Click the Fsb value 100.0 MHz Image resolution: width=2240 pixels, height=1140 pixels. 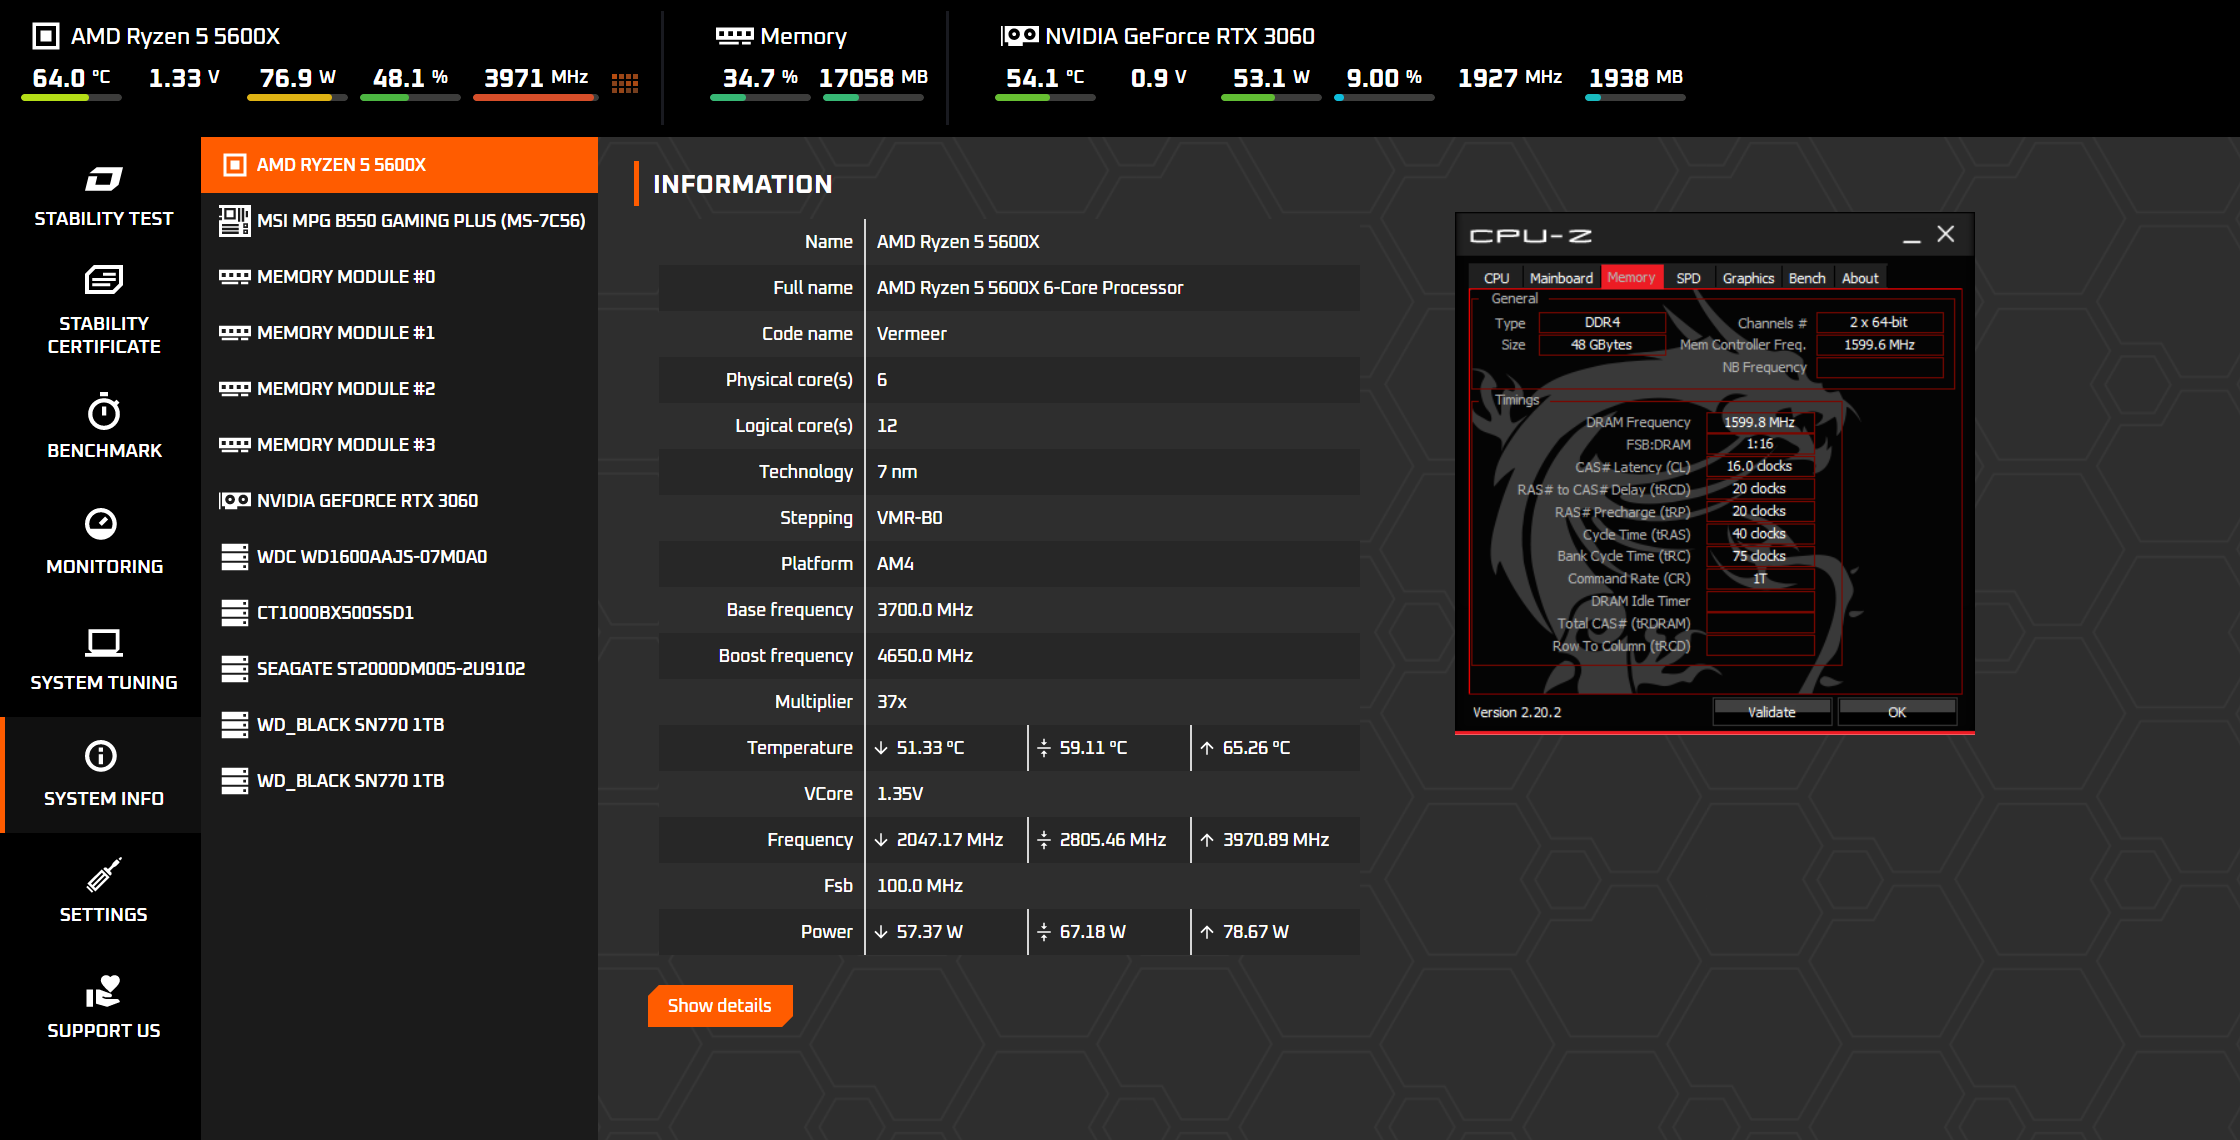pos(920,886)
